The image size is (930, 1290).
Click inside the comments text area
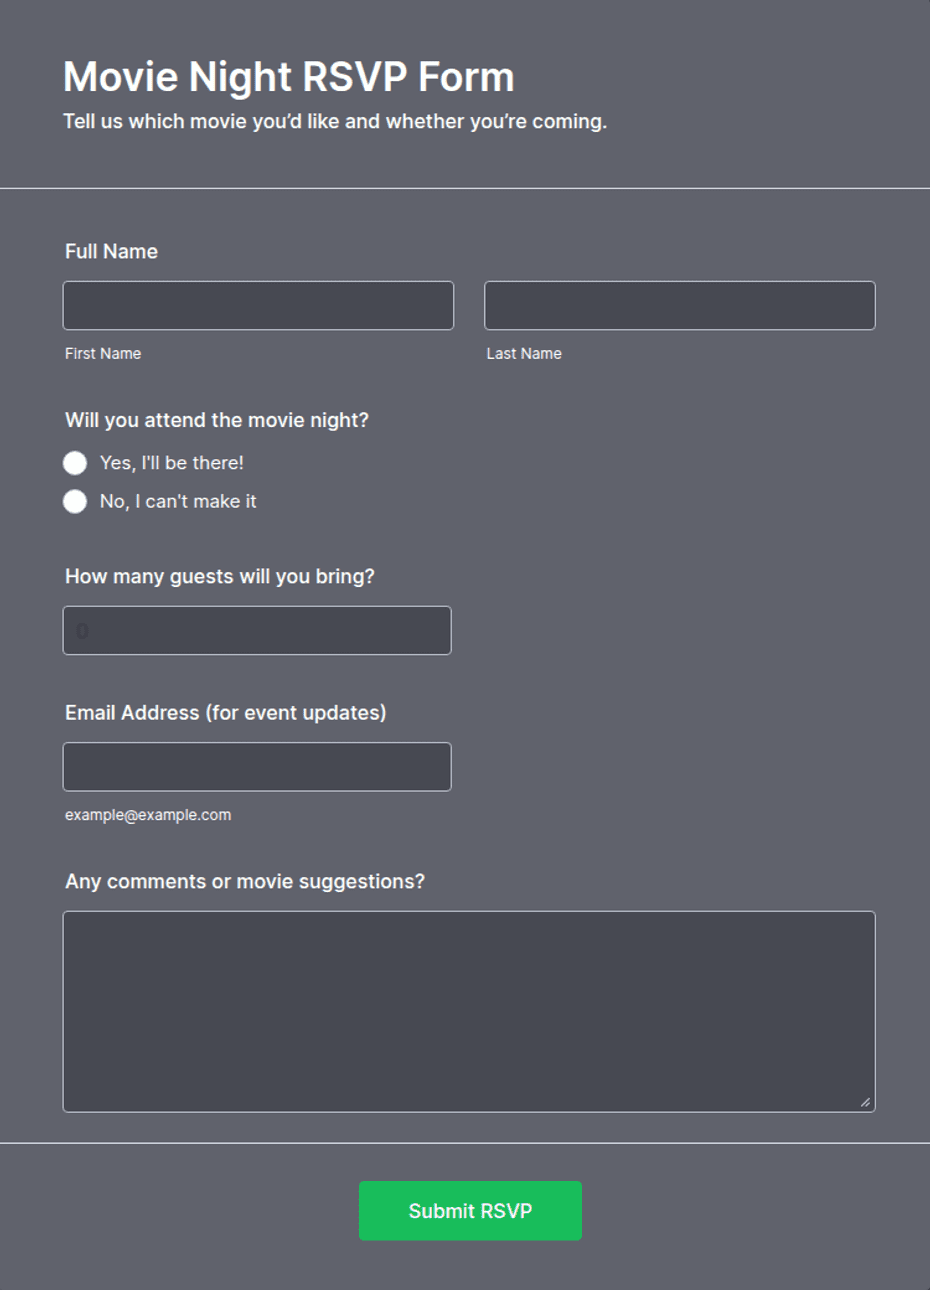pos(469,1011)
